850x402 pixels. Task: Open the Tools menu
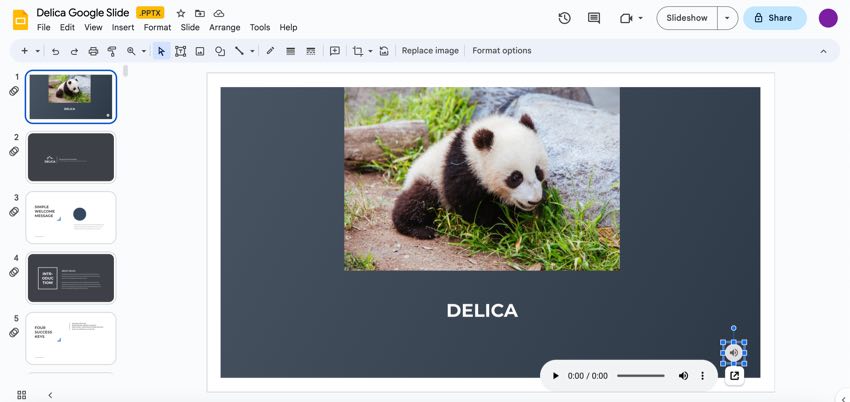260,27
